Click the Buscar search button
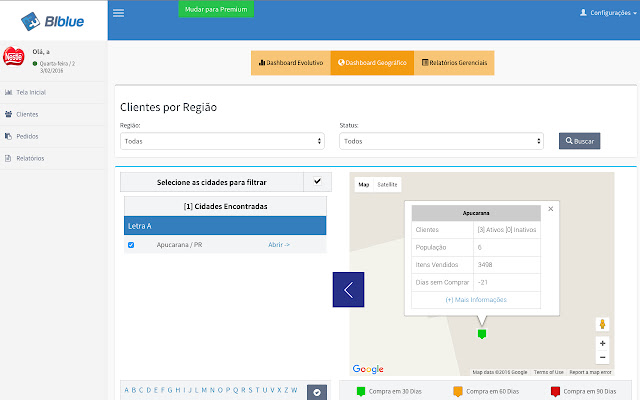640x400 pixels. [x=579, y=141]
